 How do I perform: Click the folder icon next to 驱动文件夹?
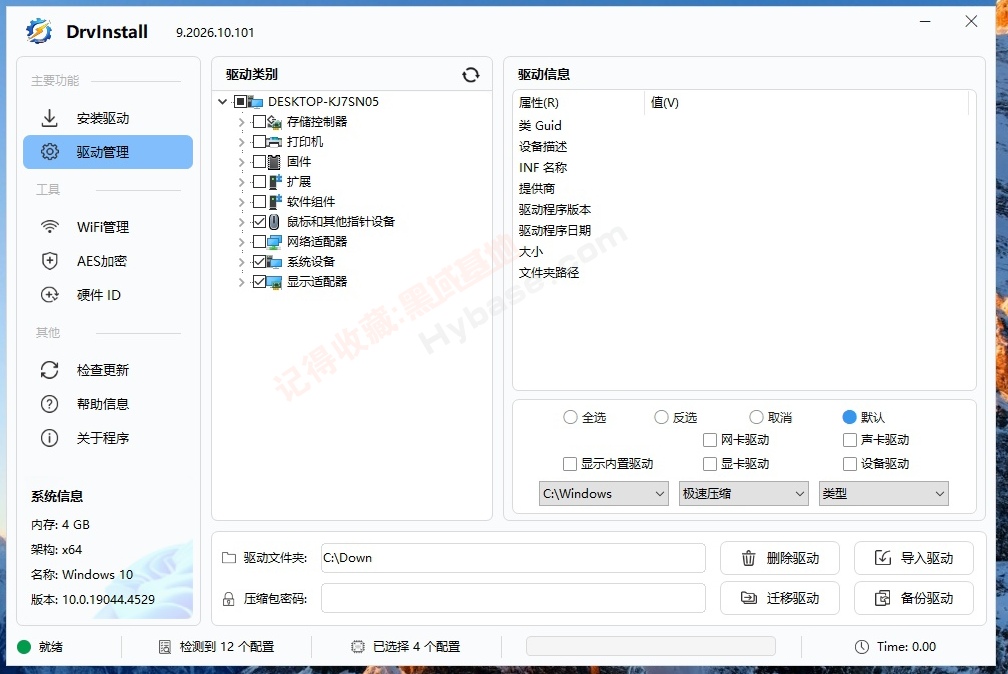[x=229, y=558]
